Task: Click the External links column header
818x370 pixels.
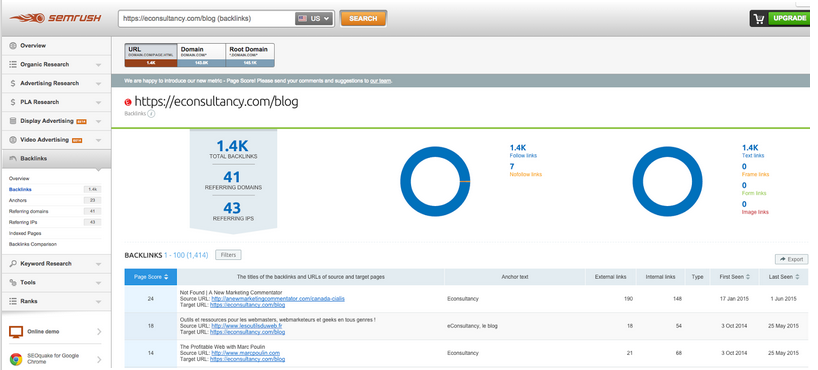Action: [610, 277]
